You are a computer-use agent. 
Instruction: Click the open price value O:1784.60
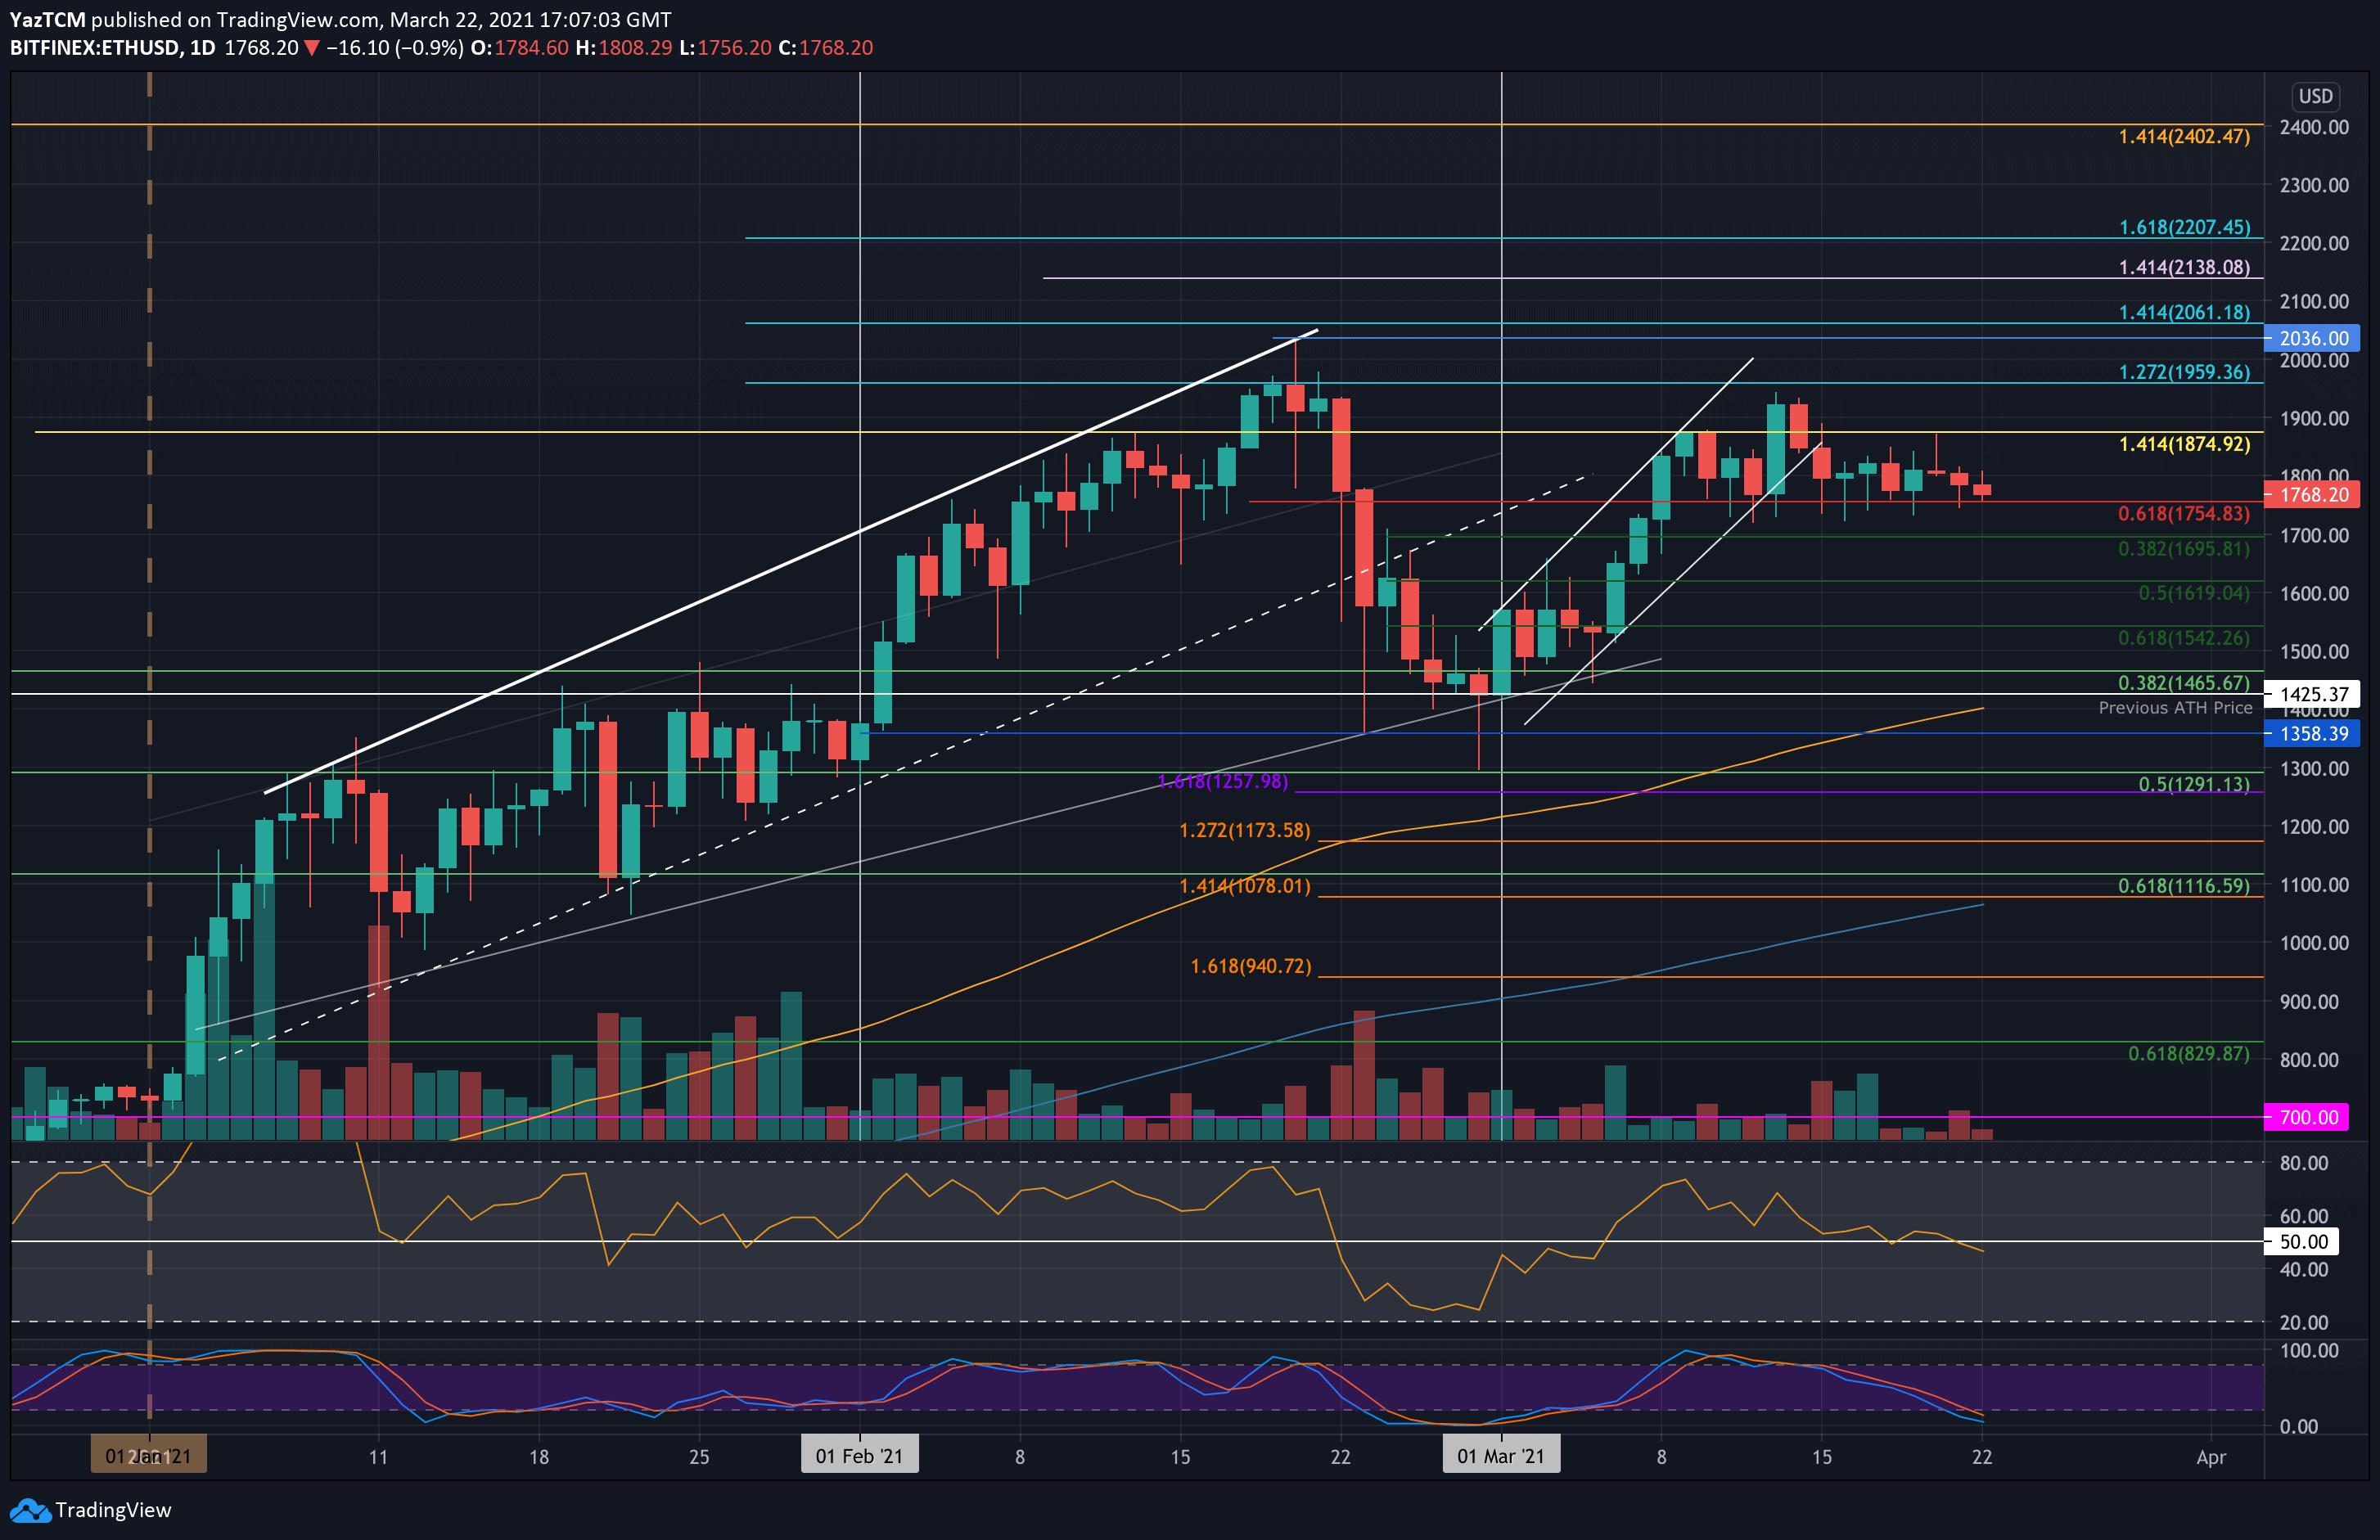tap(520, 48)
